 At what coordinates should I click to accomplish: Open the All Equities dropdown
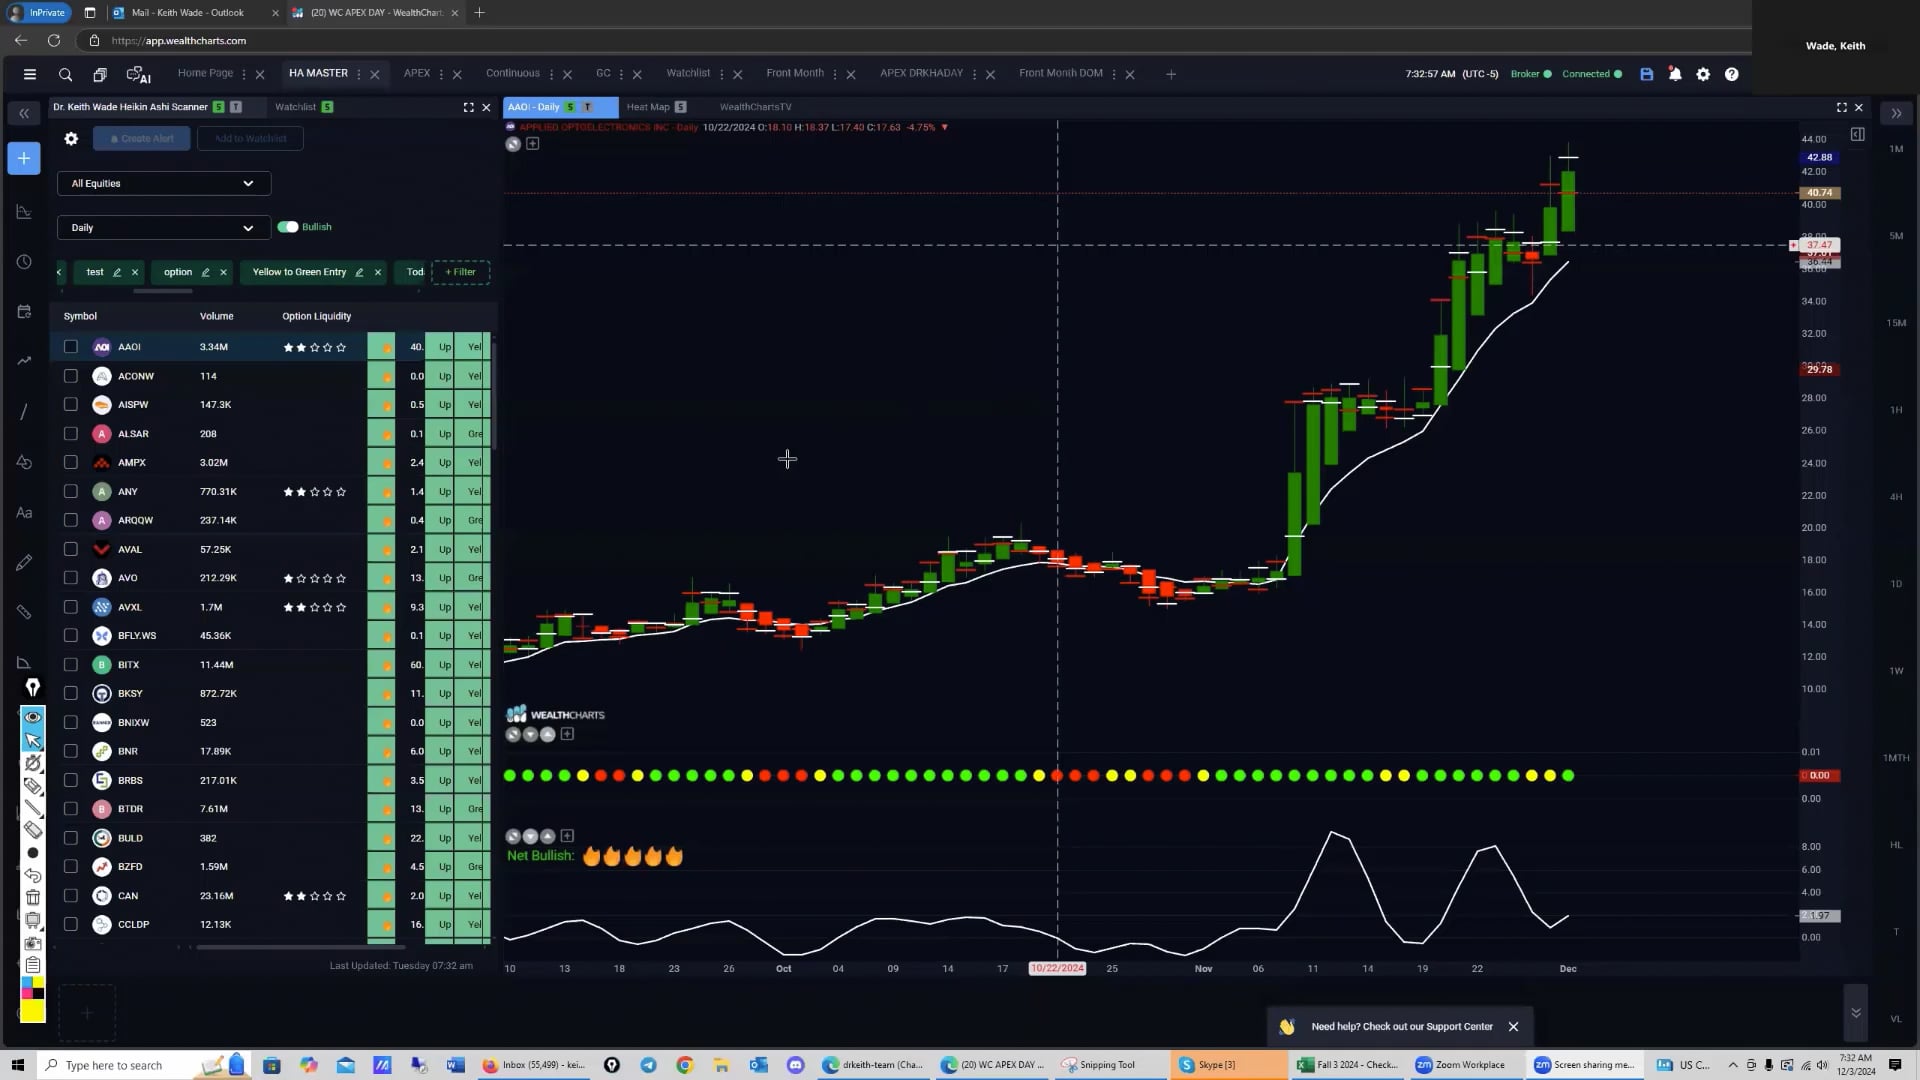point(163,183)
